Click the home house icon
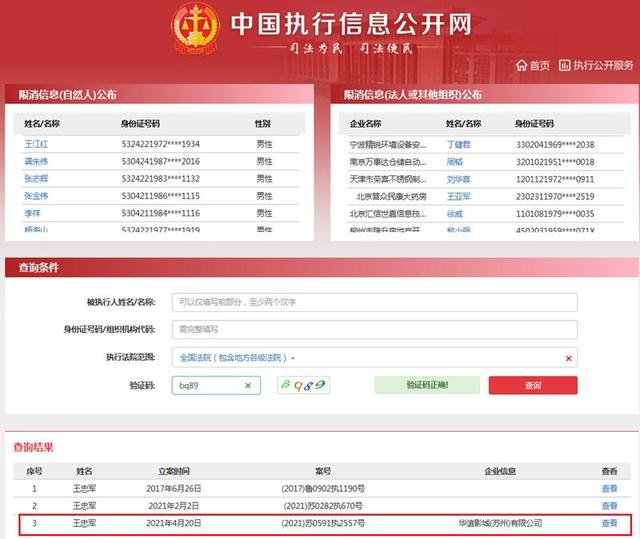 coord(521,65)
